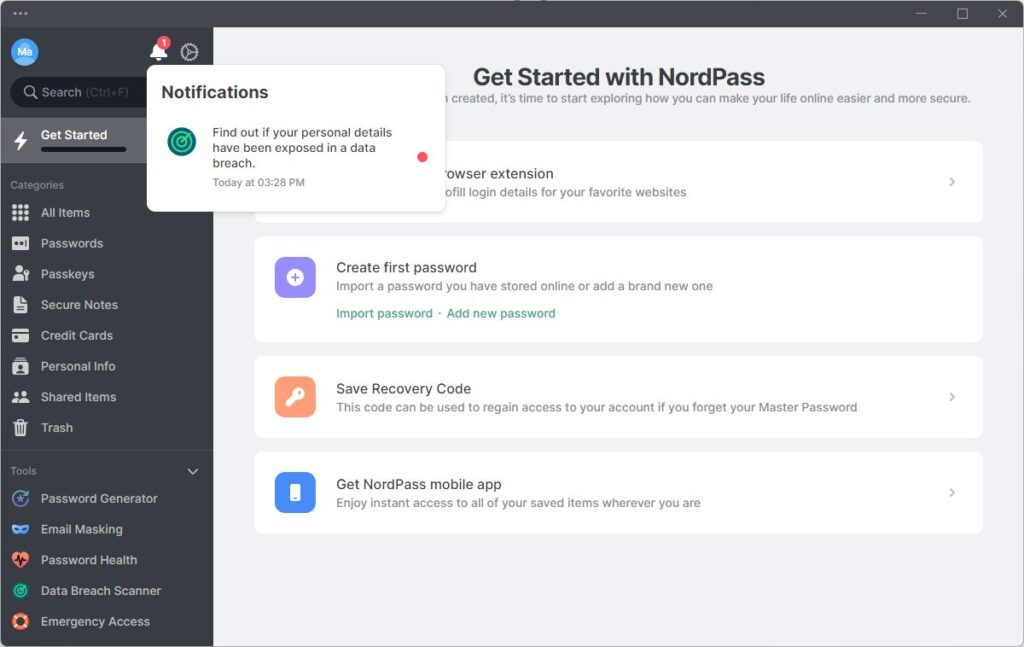
Task: Open Passkeys category
Action: click(x=67, y=274)
